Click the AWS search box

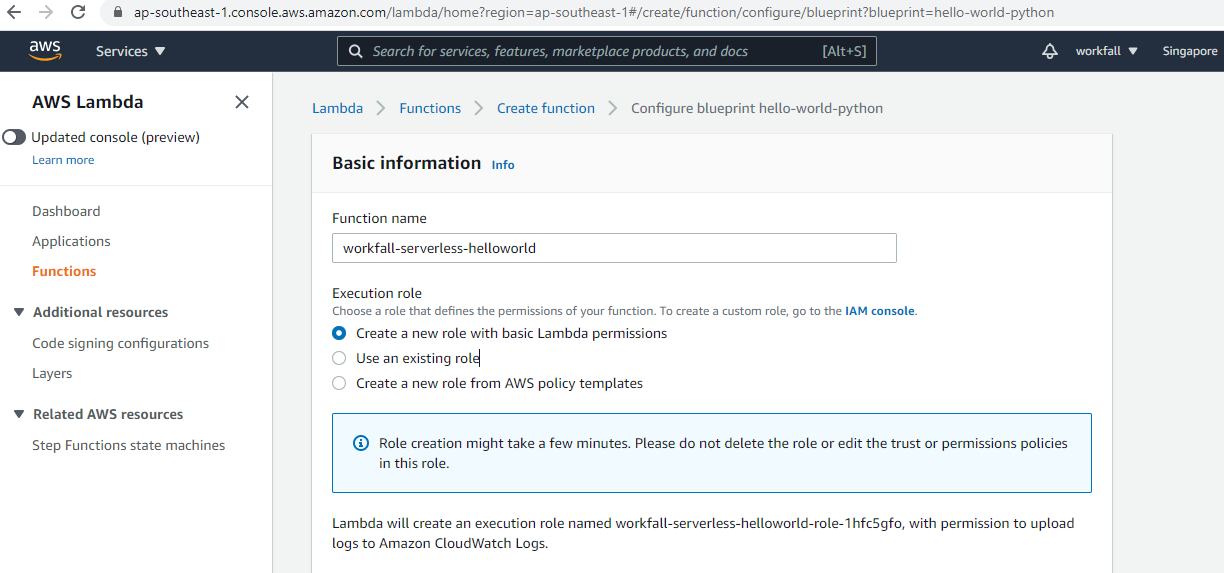point(606,51)
